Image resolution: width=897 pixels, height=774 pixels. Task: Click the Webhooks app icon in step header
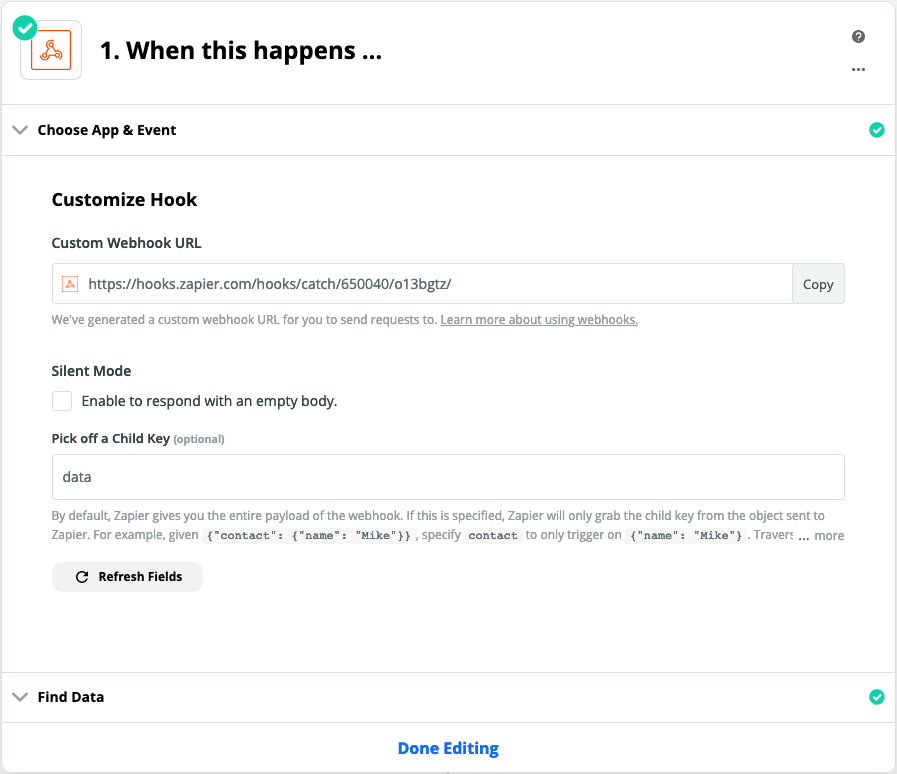tap(51, 52)
